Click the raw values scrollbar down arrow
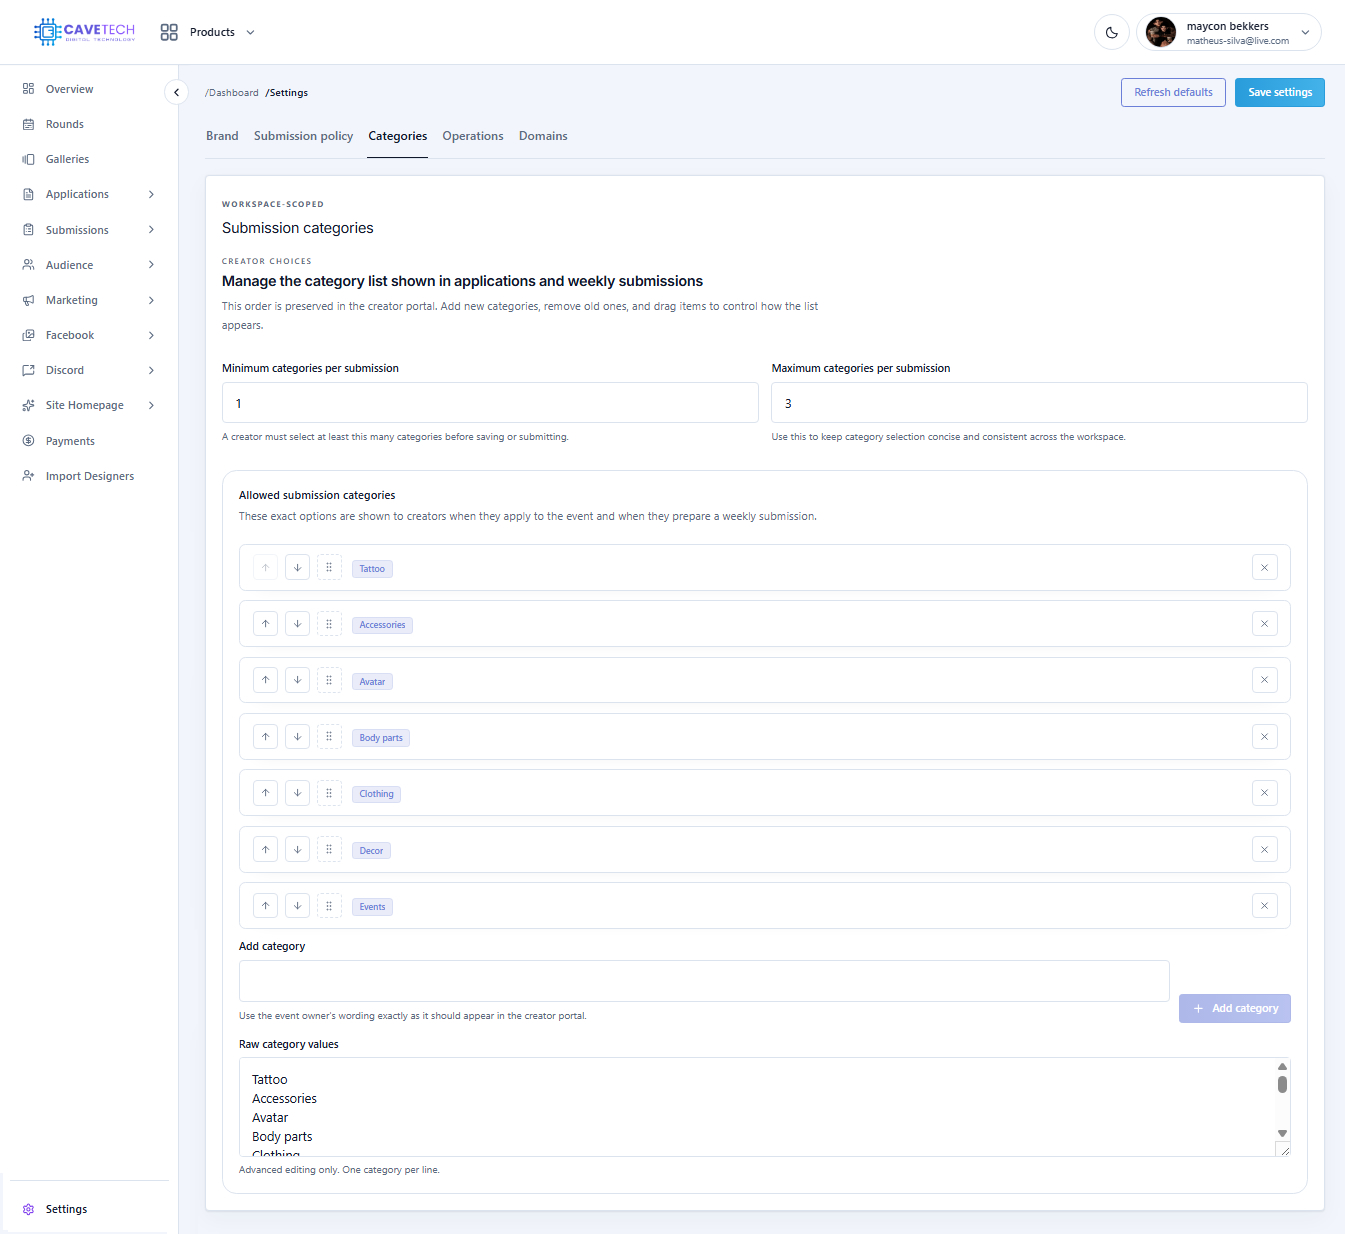 (x=1282, y=1133)
